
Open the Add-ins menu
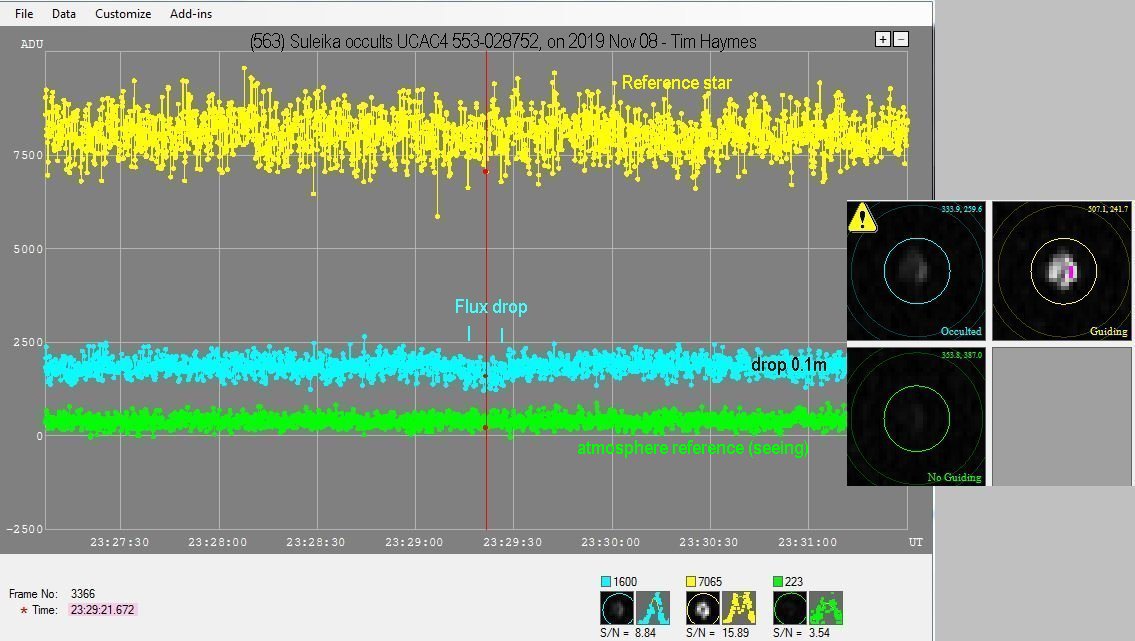[191, 14]
